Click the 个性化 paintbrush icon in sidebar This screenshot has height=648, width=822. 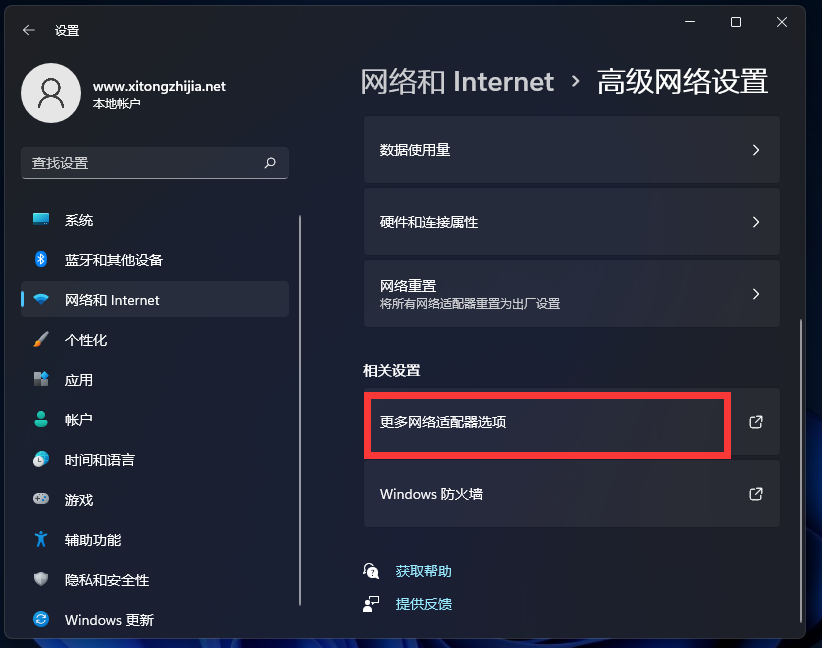point(40,340)
